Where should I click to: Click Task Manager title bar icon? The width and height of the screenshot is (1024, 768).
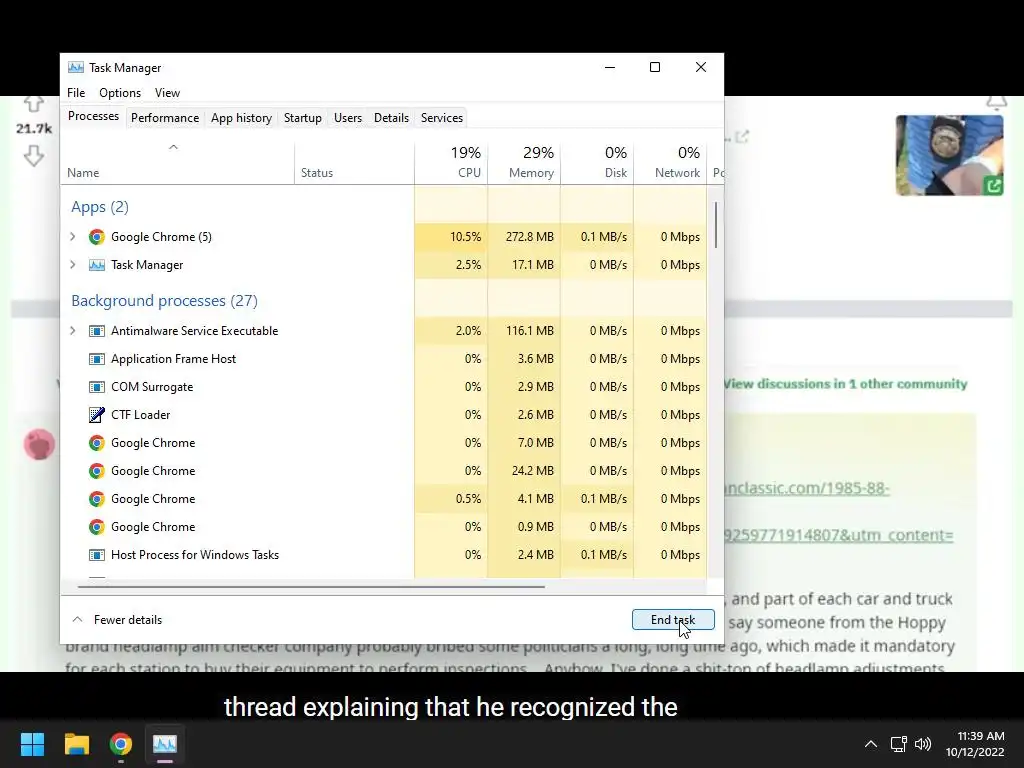[76, 67]
